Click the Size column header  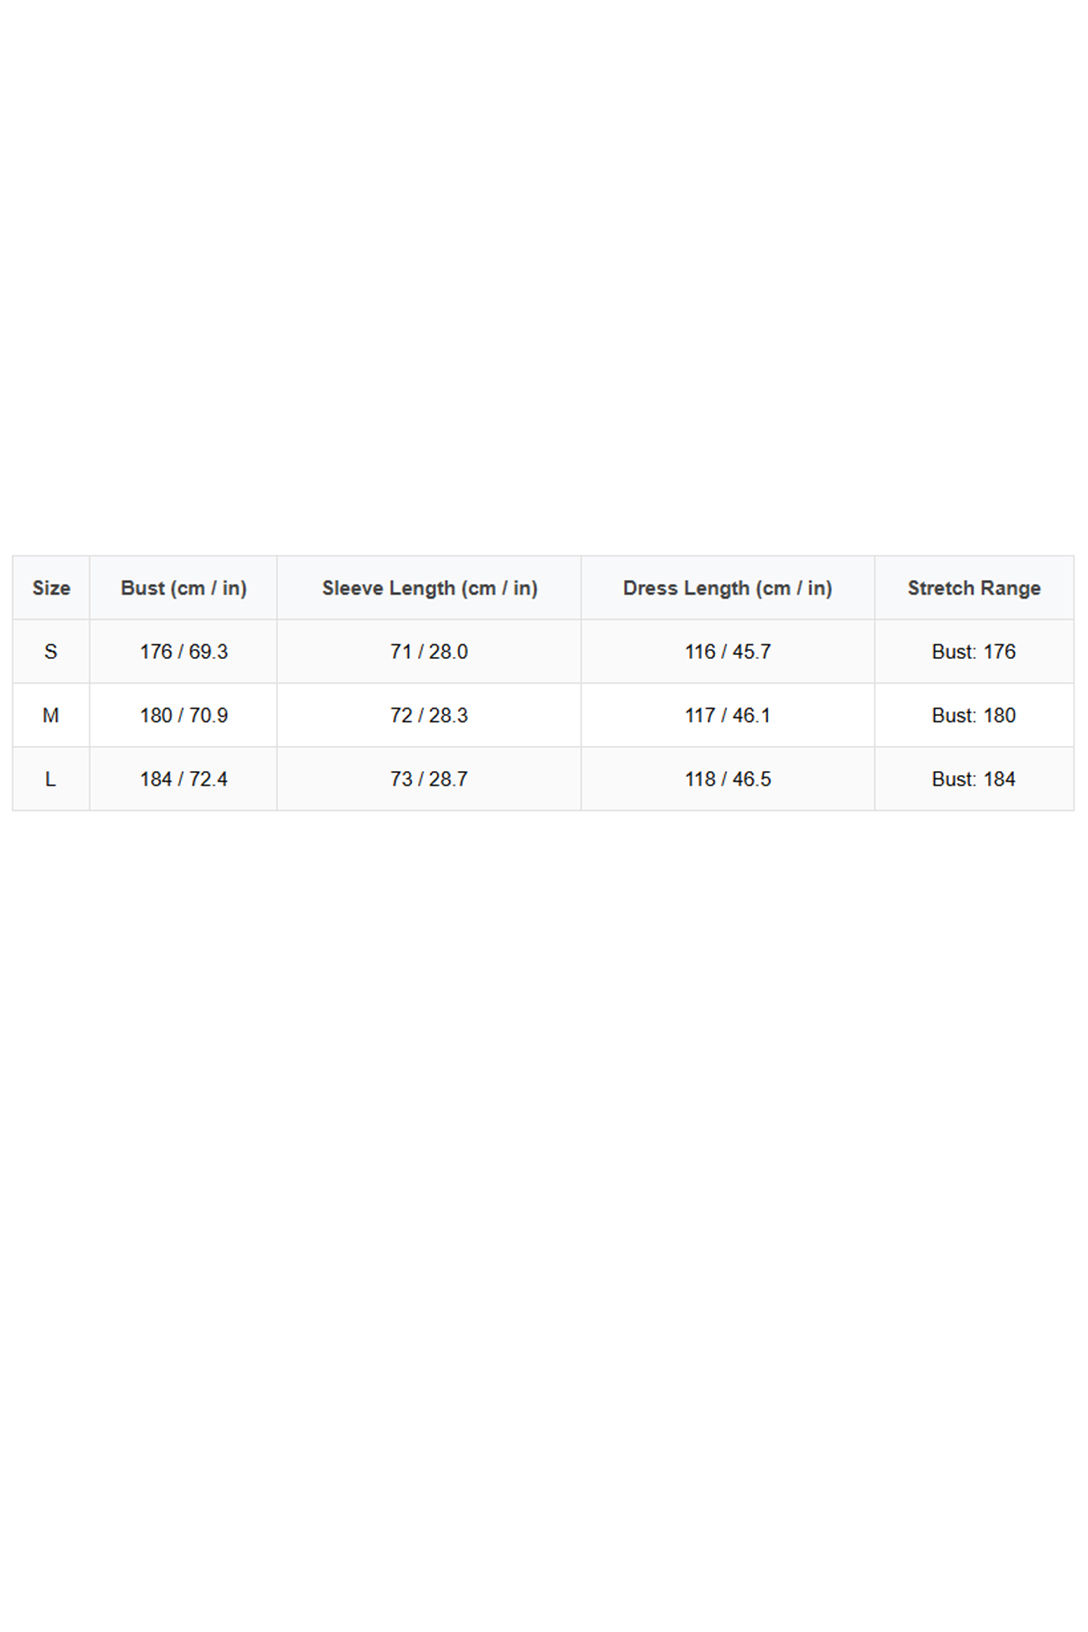51,588
